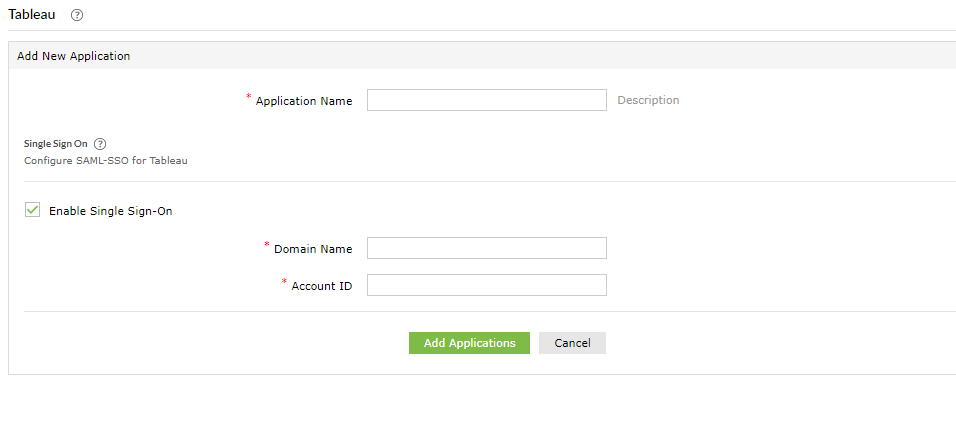
Task: Click the Single Sign On section heading
Action: [55, 144]
